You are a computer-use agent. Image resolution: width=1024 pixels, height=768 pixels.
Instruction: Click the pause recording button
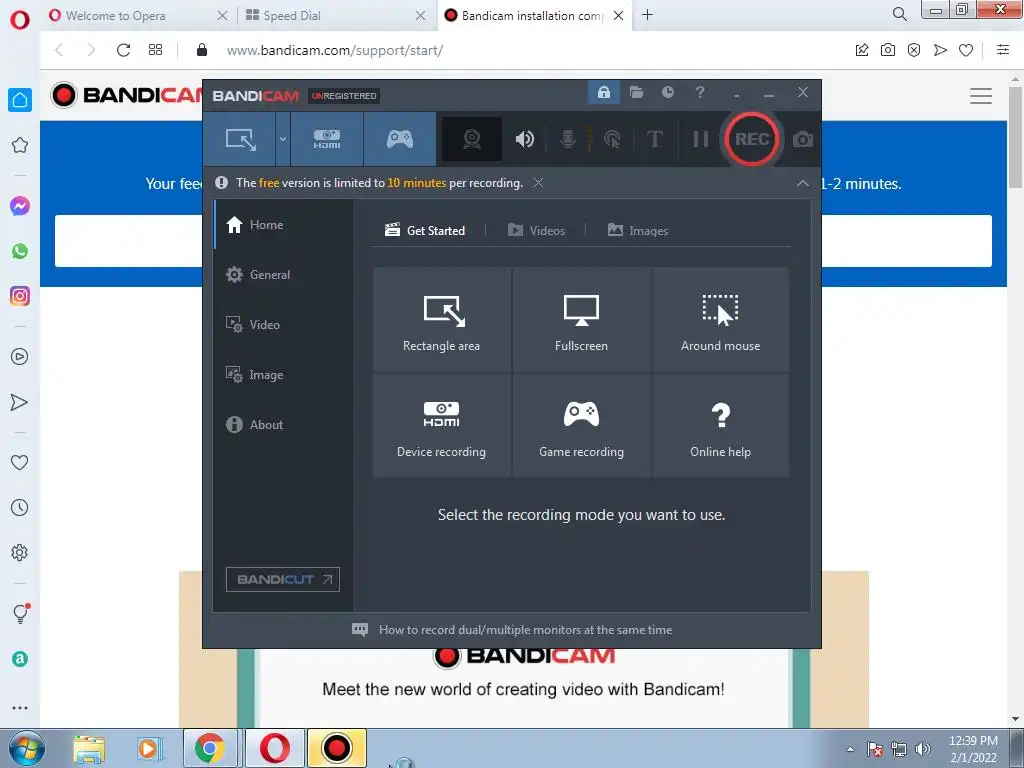point(701,139)
